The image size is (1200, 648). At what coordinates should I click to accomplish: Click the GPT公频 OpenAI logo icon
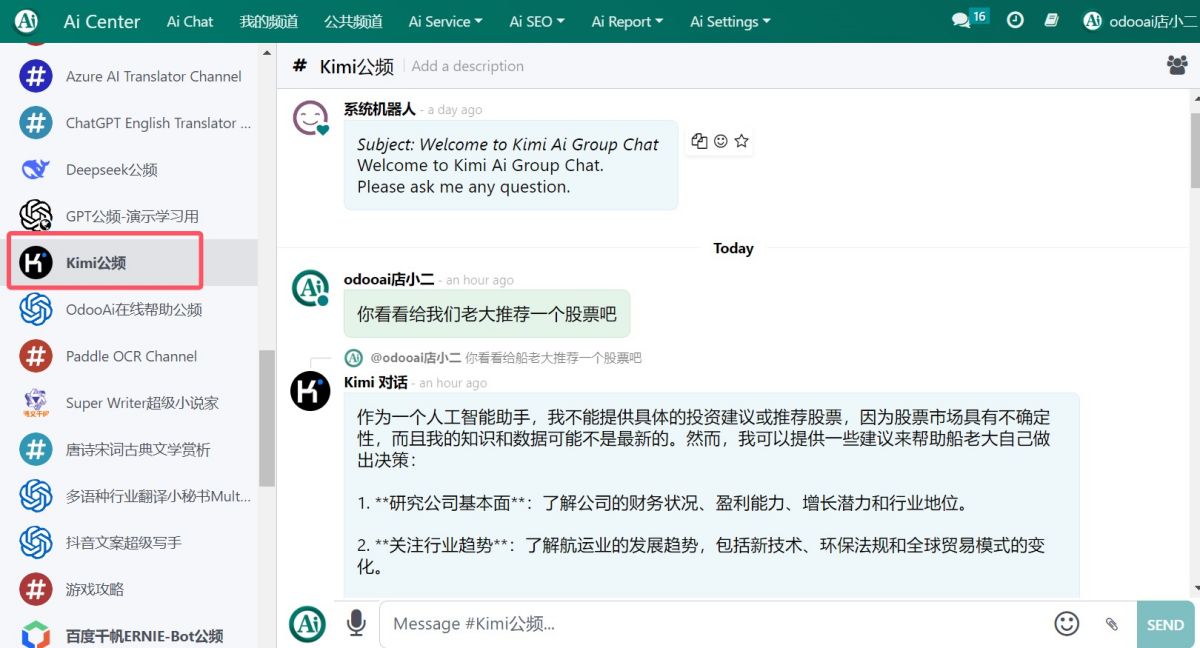pyautogui.click(x=36, y=216)
